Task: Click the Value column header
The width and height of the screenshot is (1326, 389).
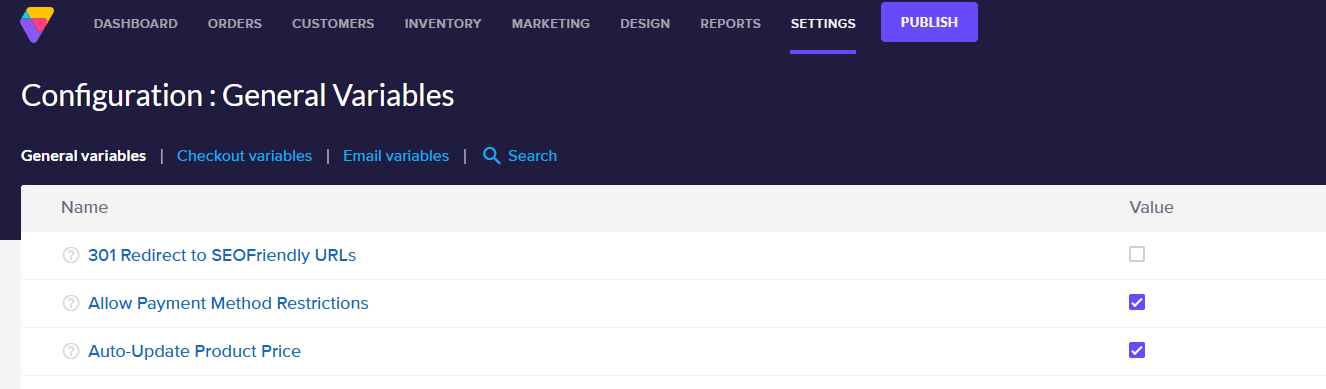Action: click(x=1151, y=207)
